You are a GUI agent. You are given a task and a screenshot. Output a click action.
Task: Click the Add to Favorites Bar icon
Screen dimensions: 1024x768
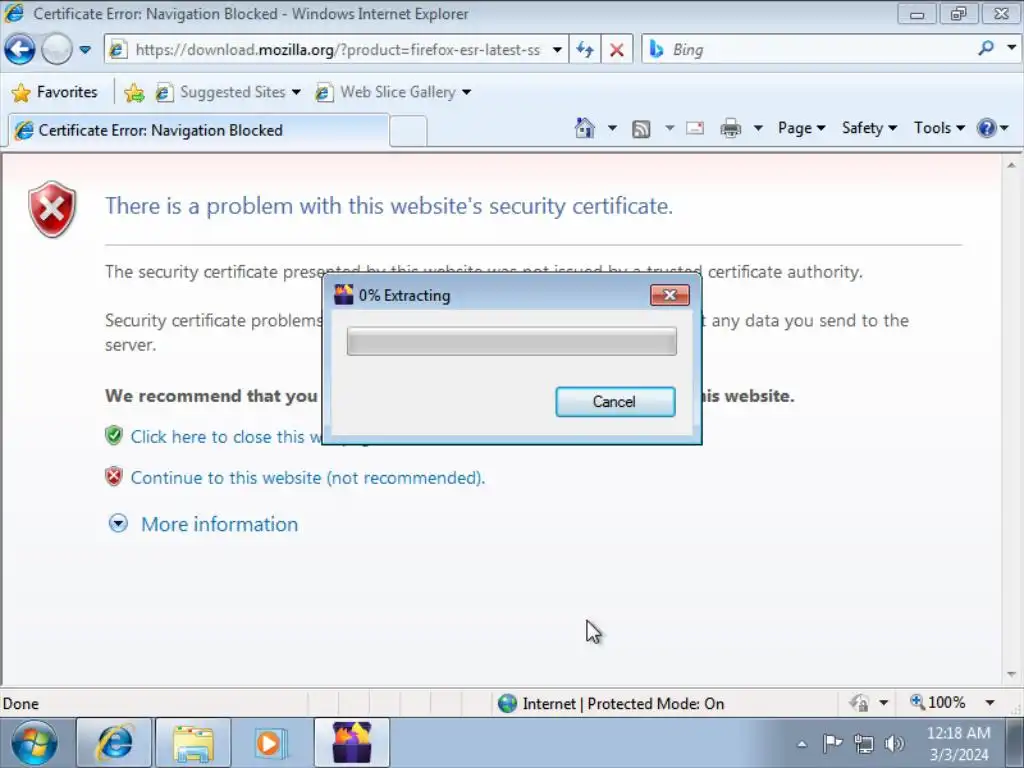click(134, 93)
